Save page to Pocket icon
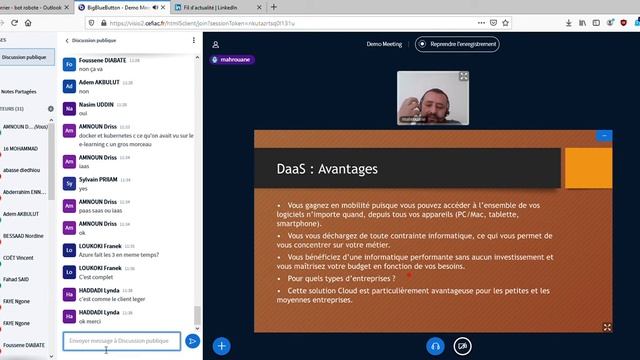640x360 pixels. [493, 23]
